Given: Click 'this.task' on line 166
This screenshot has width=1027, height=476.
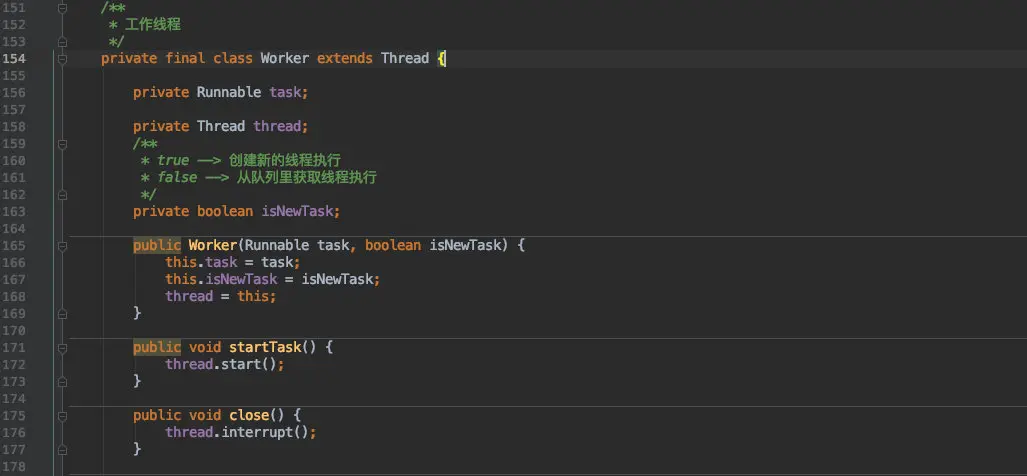Looking at the screenshot, I should [x=200, y=263].
